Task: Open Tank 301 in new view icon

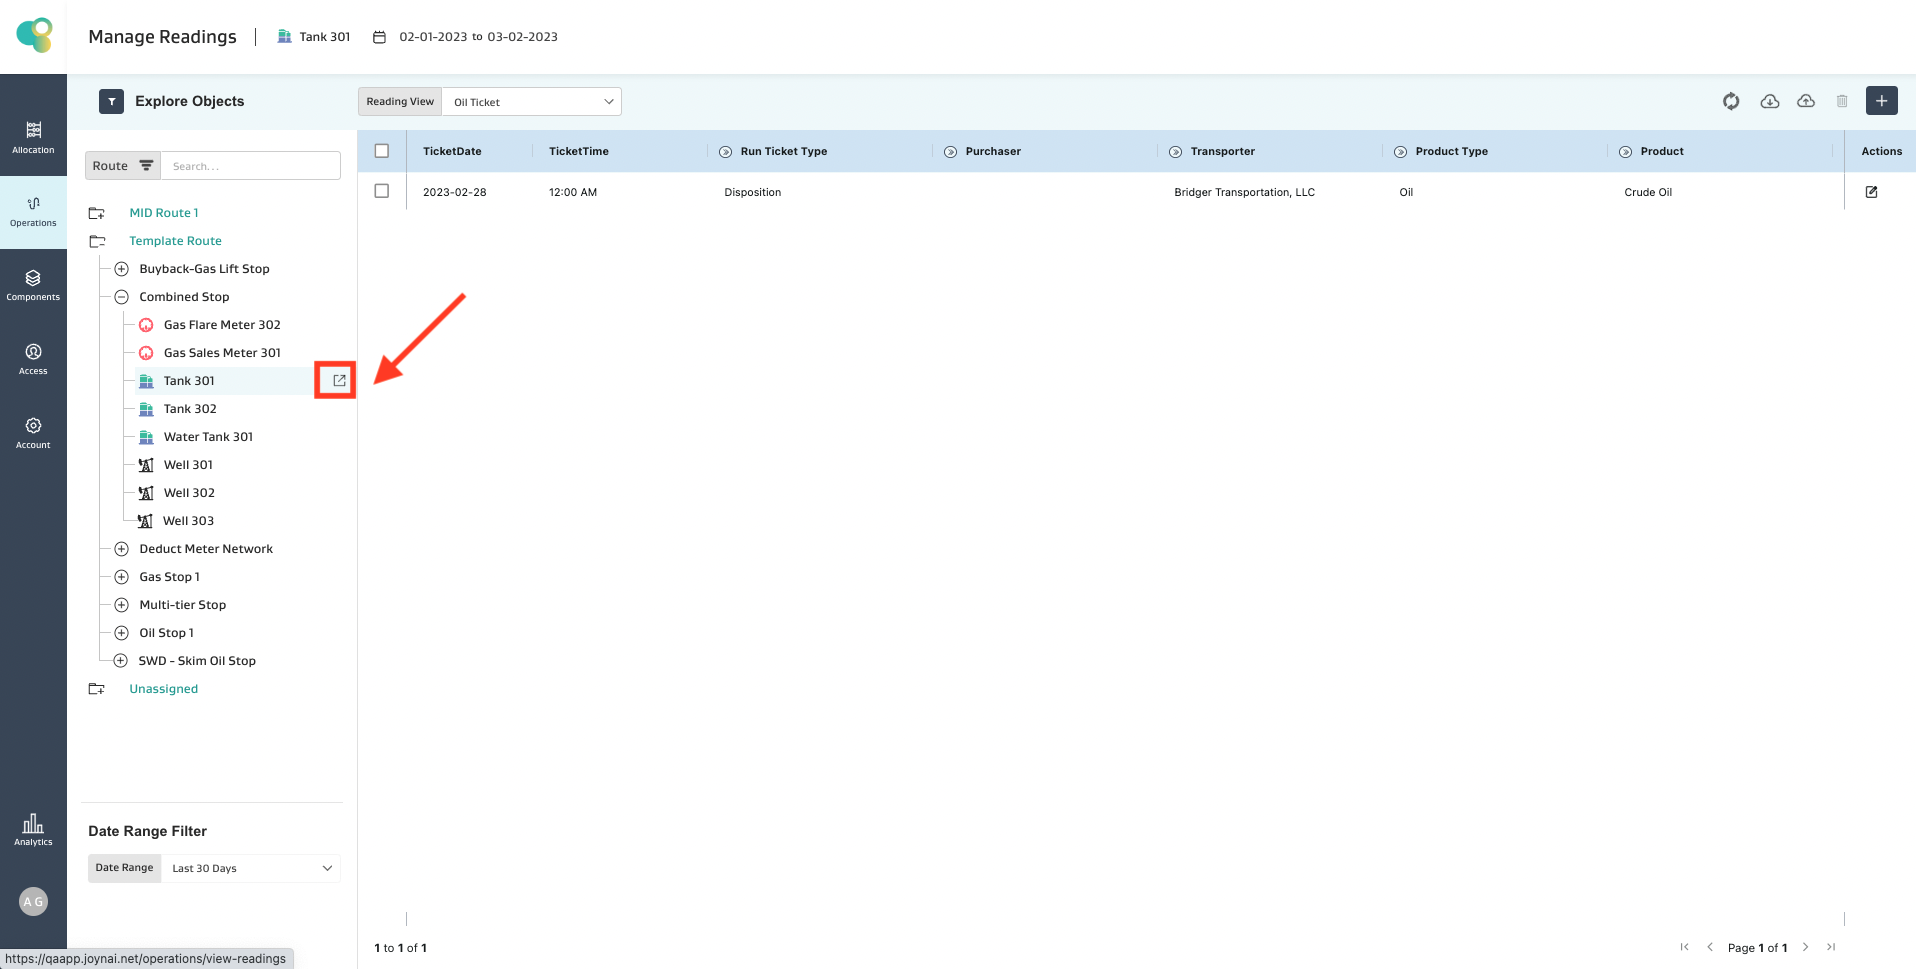Action: click(x=339, y=381)
